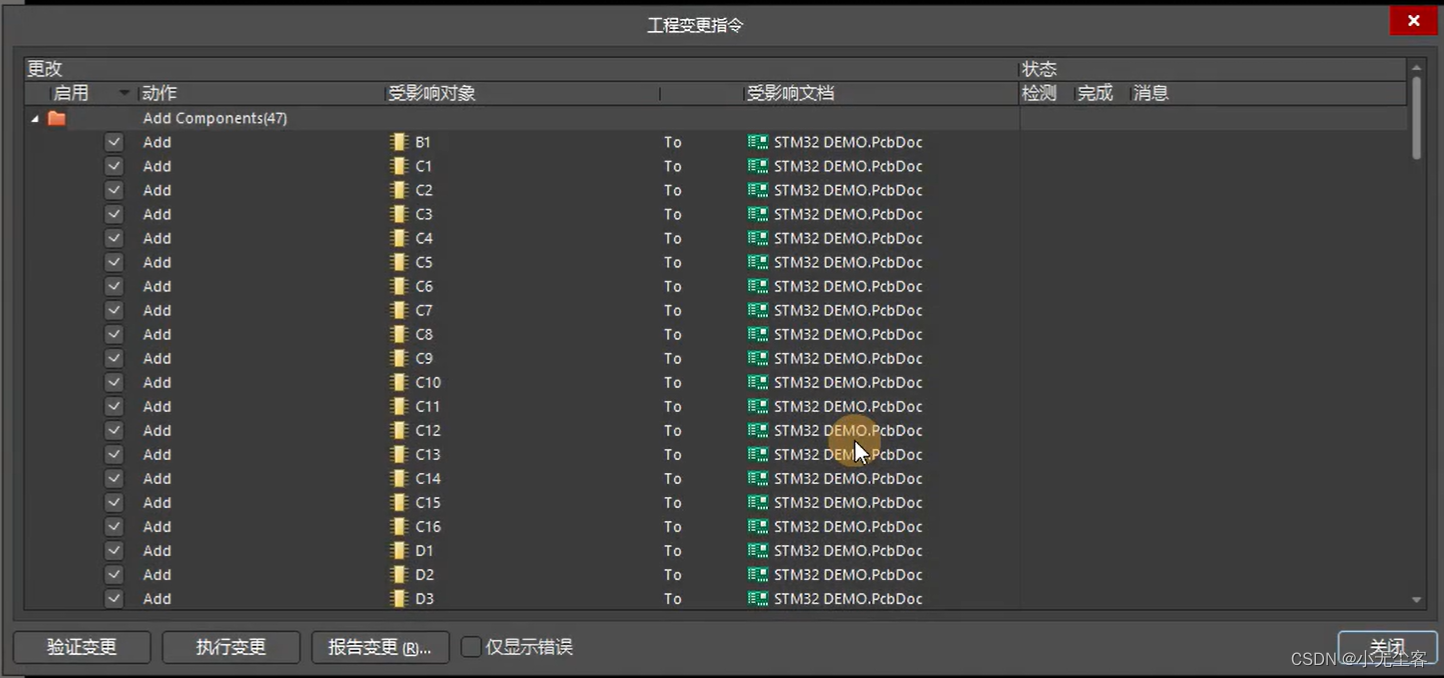This screenshot has width=1444, height=678.
Task: Click the PcbDoc icon on the C9 row
Action: [757, 358]
